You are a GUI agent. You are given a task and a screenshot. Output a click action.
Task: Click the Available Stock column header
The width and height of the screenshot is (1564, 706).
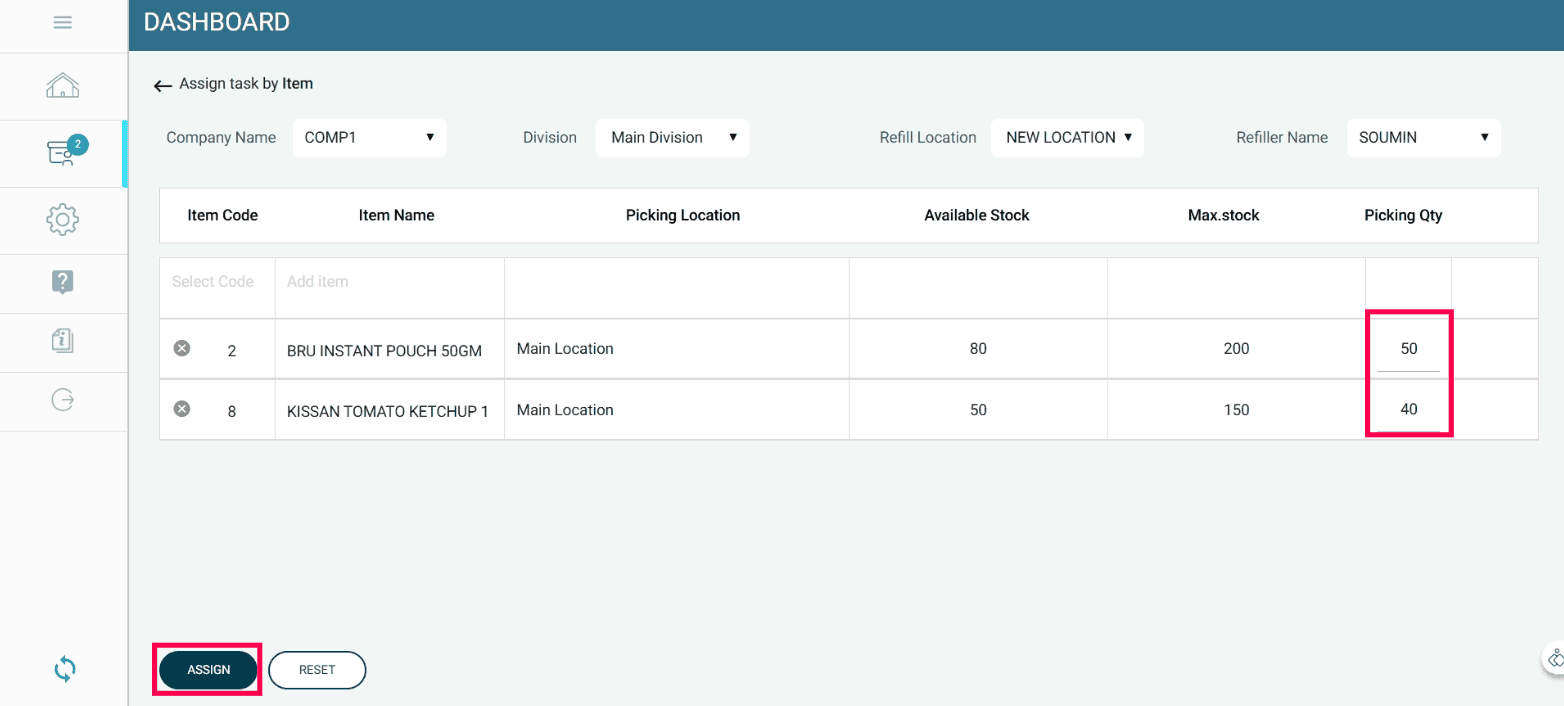pos(977,215)
